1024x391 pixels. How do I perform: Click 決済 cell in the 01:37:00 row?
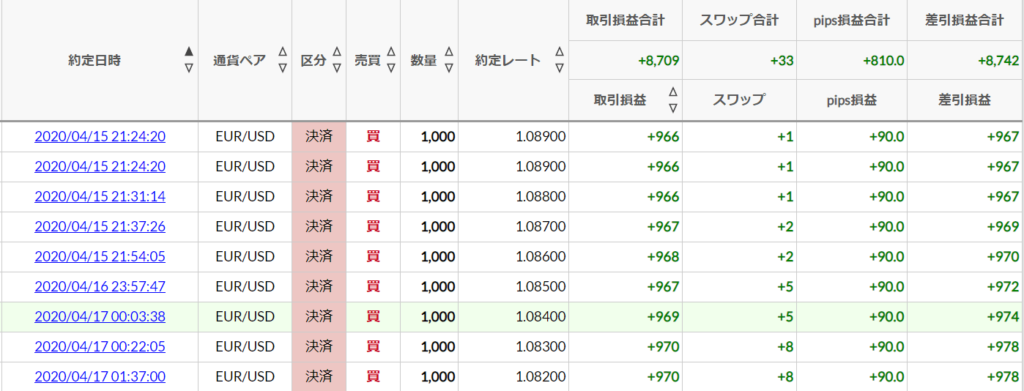(319, 377)
